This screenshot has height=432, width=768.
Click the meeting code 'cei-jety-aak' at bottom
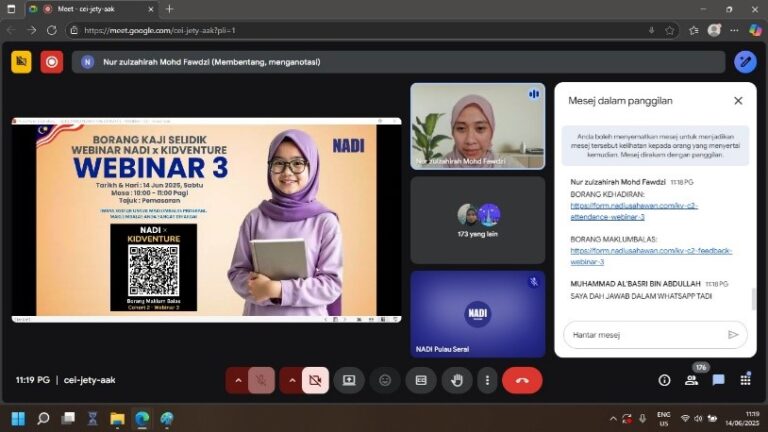pyautogui.click(x=90, y=380)
